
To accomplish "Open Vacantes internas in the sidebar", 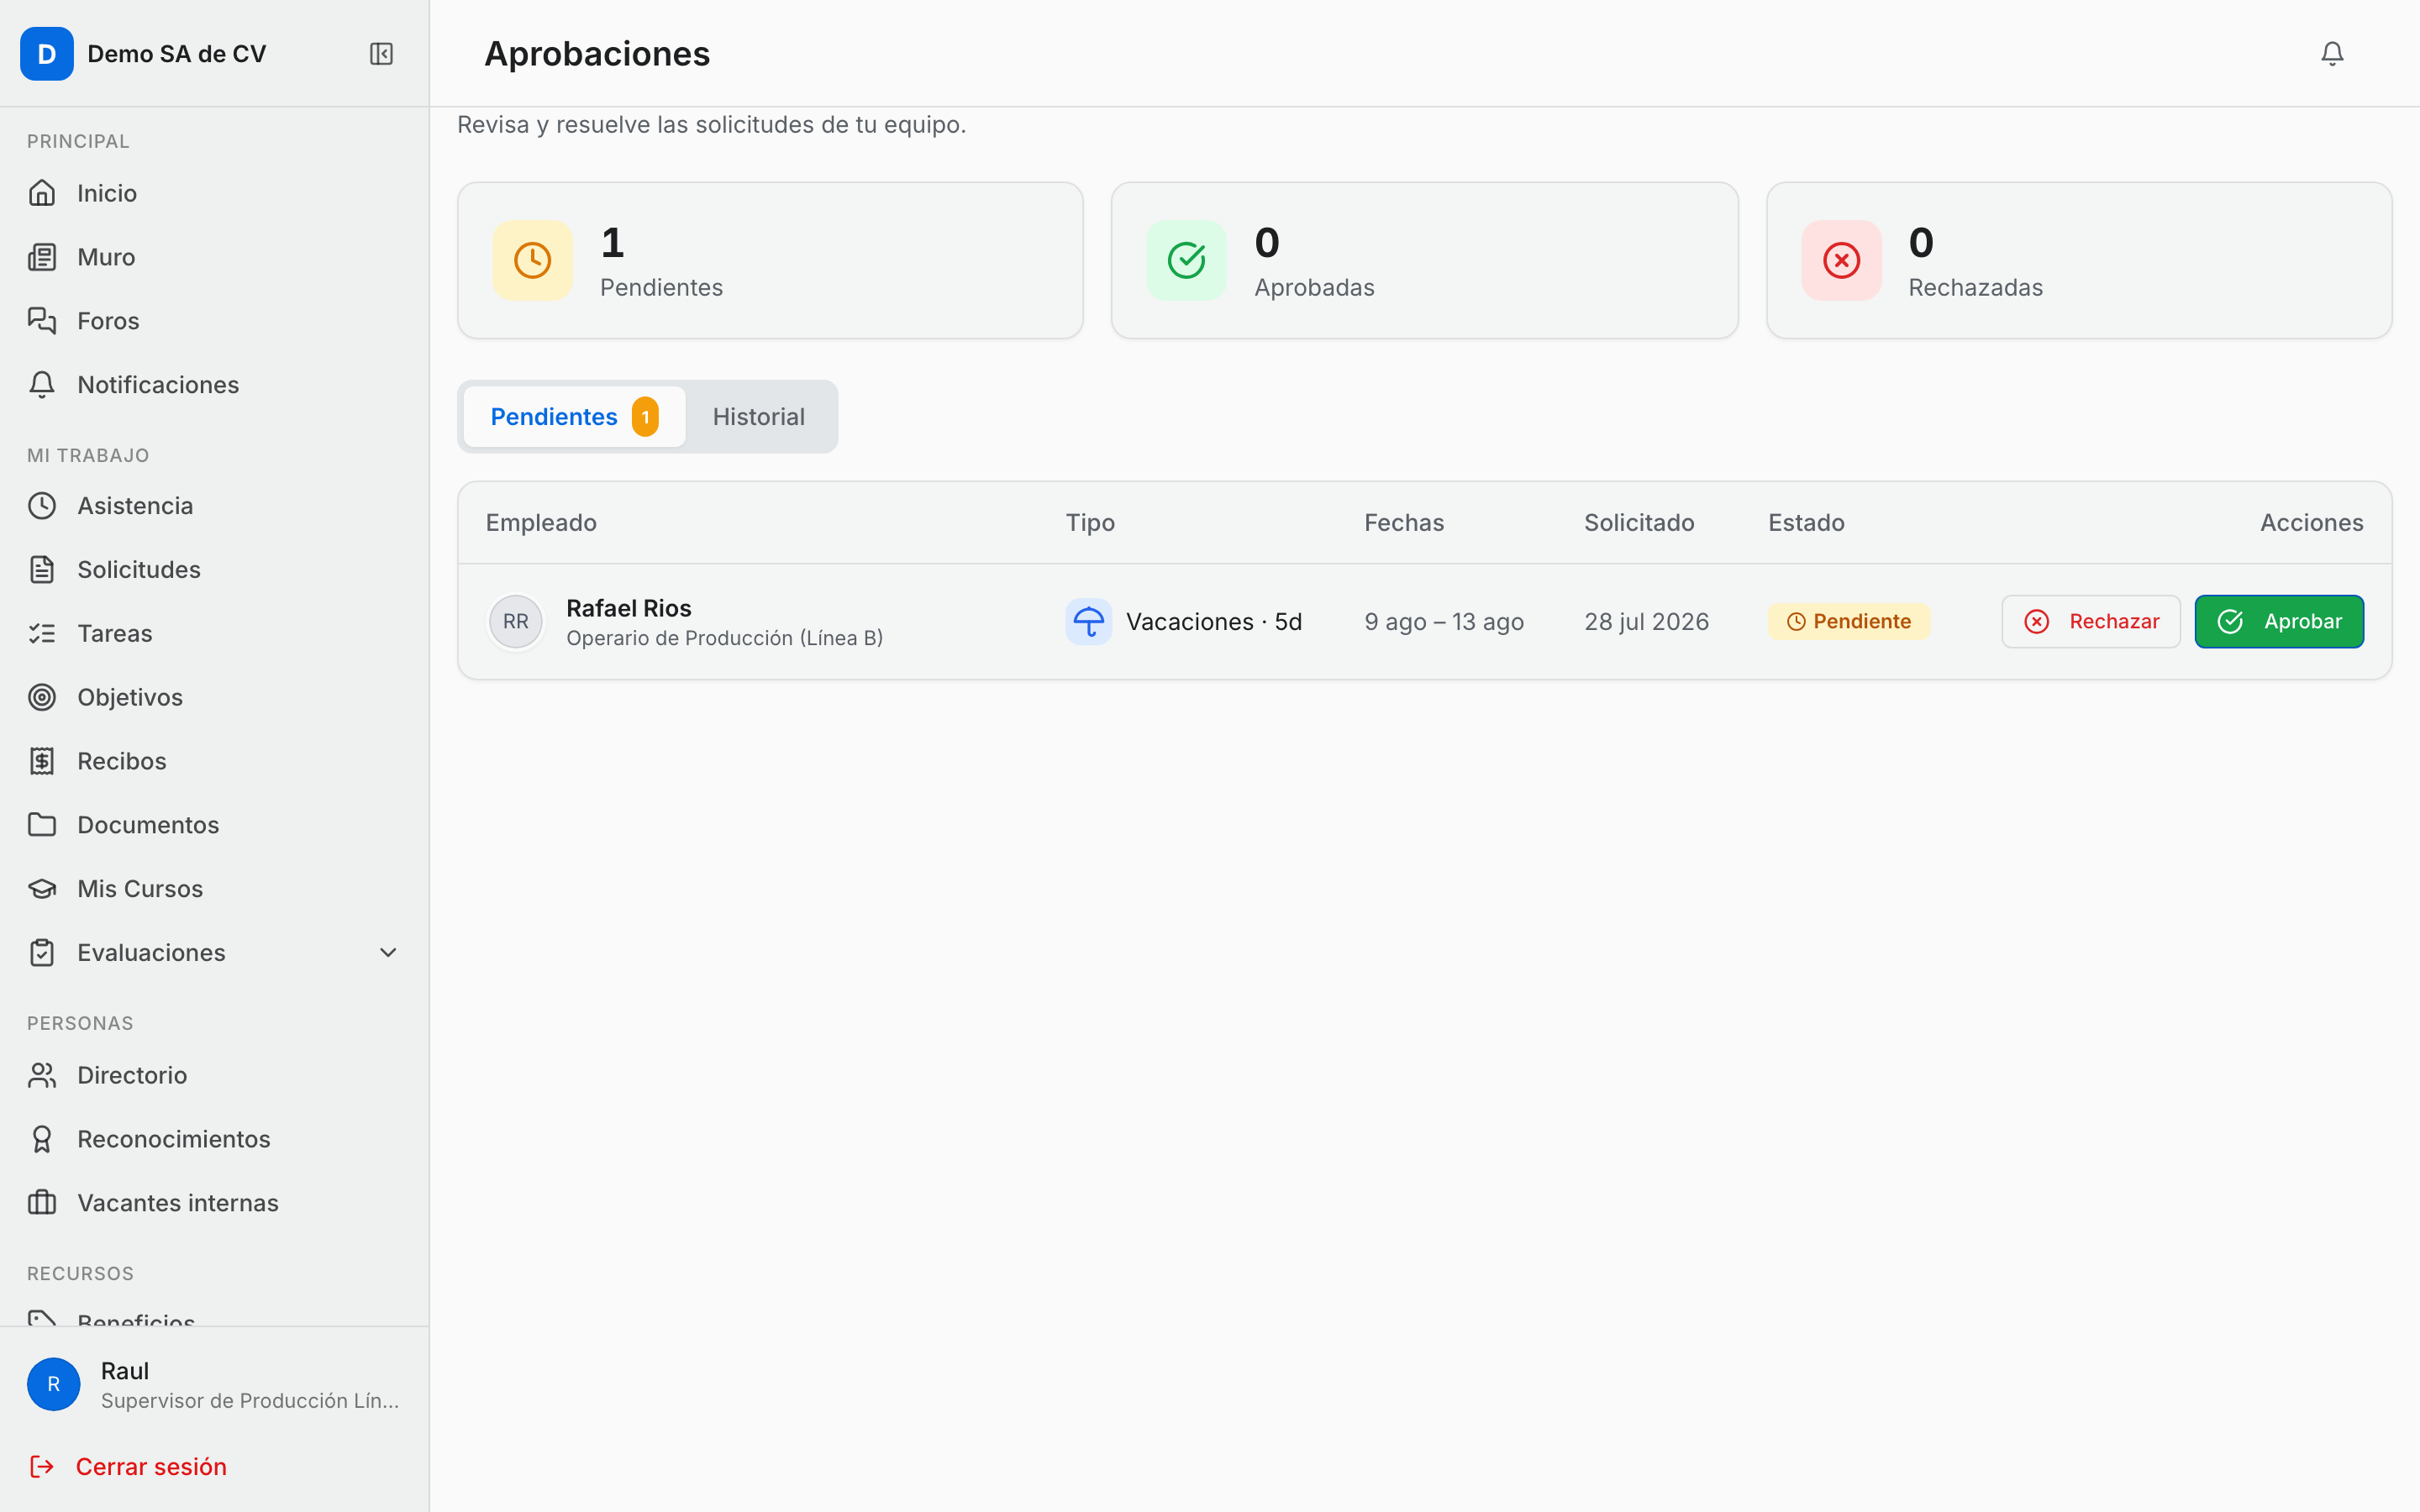I will [x=215, y=1203].
